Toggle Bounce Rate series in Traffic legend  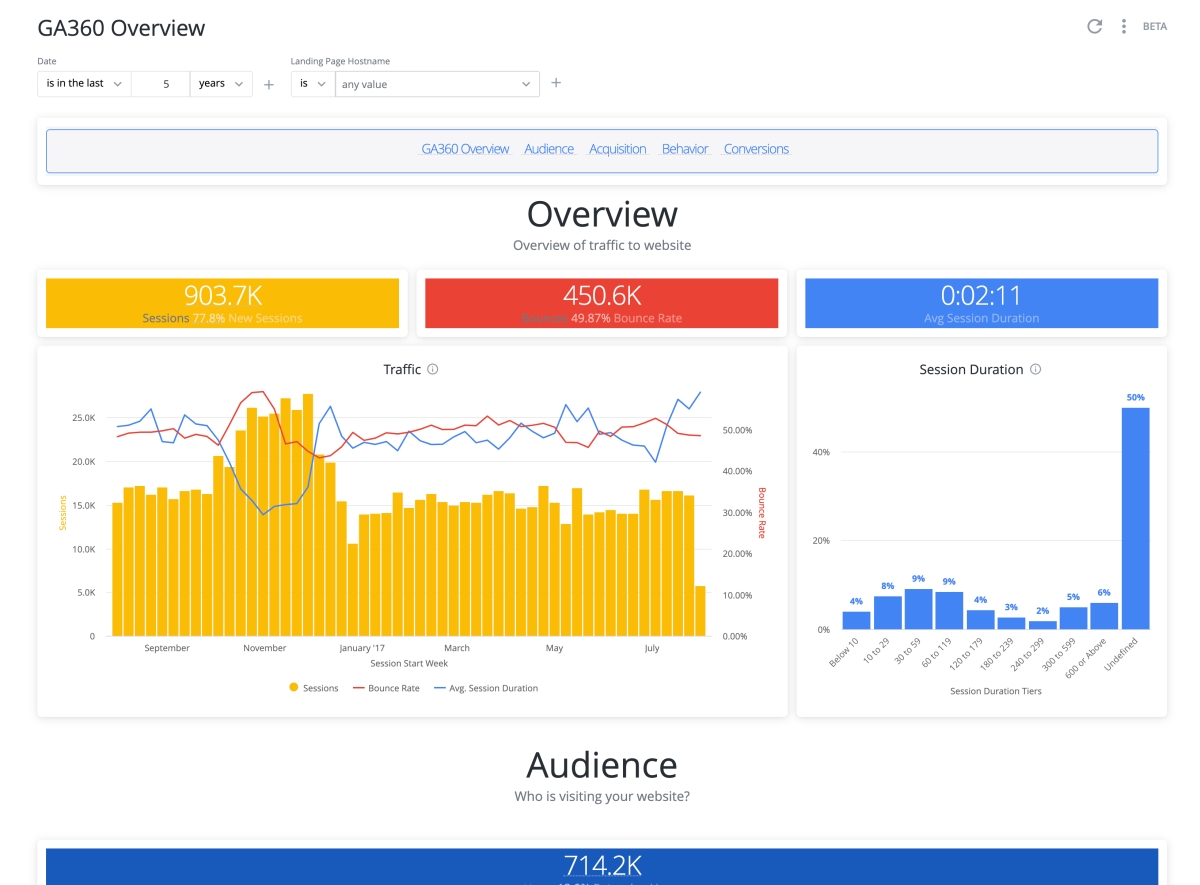click(386, 688)
